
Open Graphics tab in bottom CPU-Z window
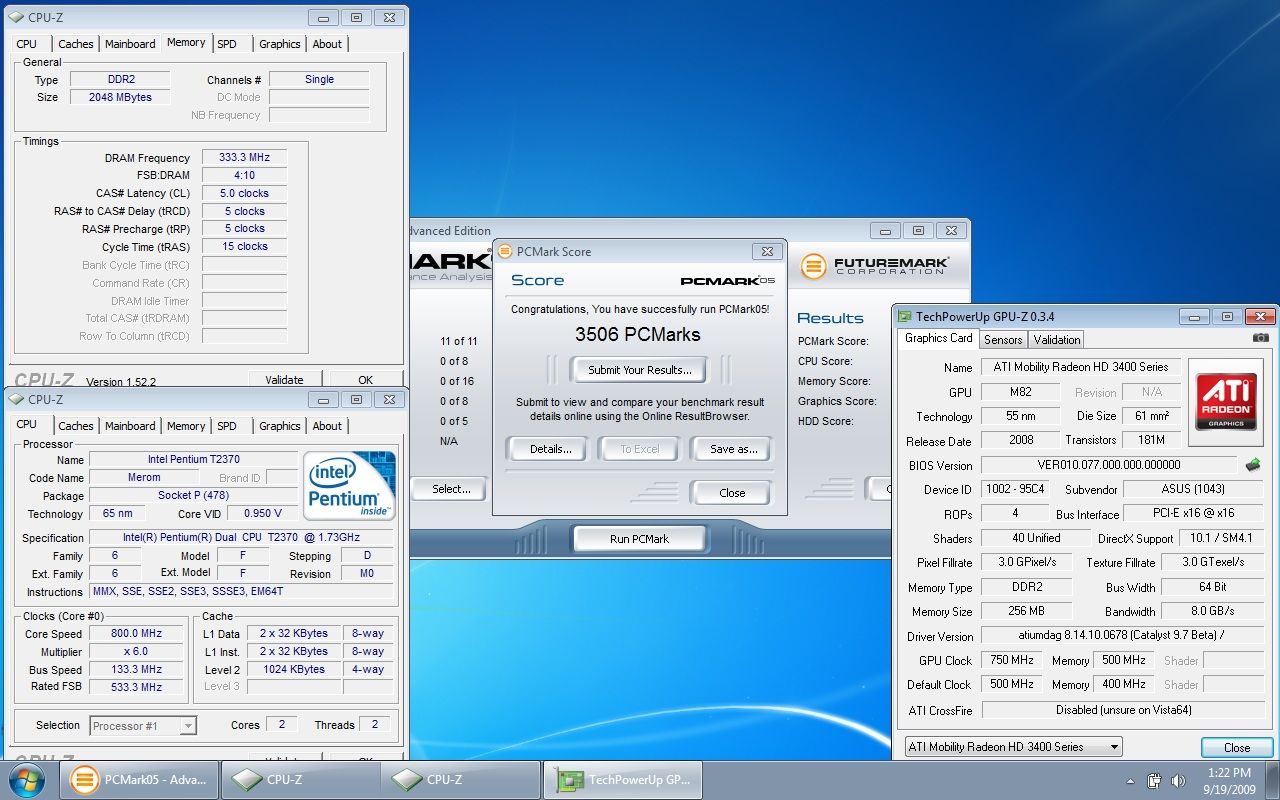point(280,426)
